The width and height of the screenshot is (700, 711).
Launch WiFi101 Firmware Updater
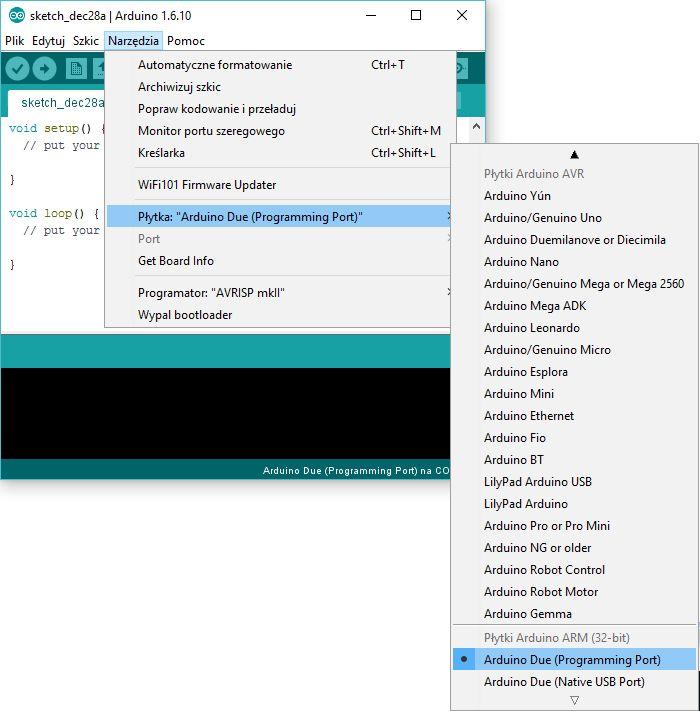pyautogui.click(x=279, y=185)
